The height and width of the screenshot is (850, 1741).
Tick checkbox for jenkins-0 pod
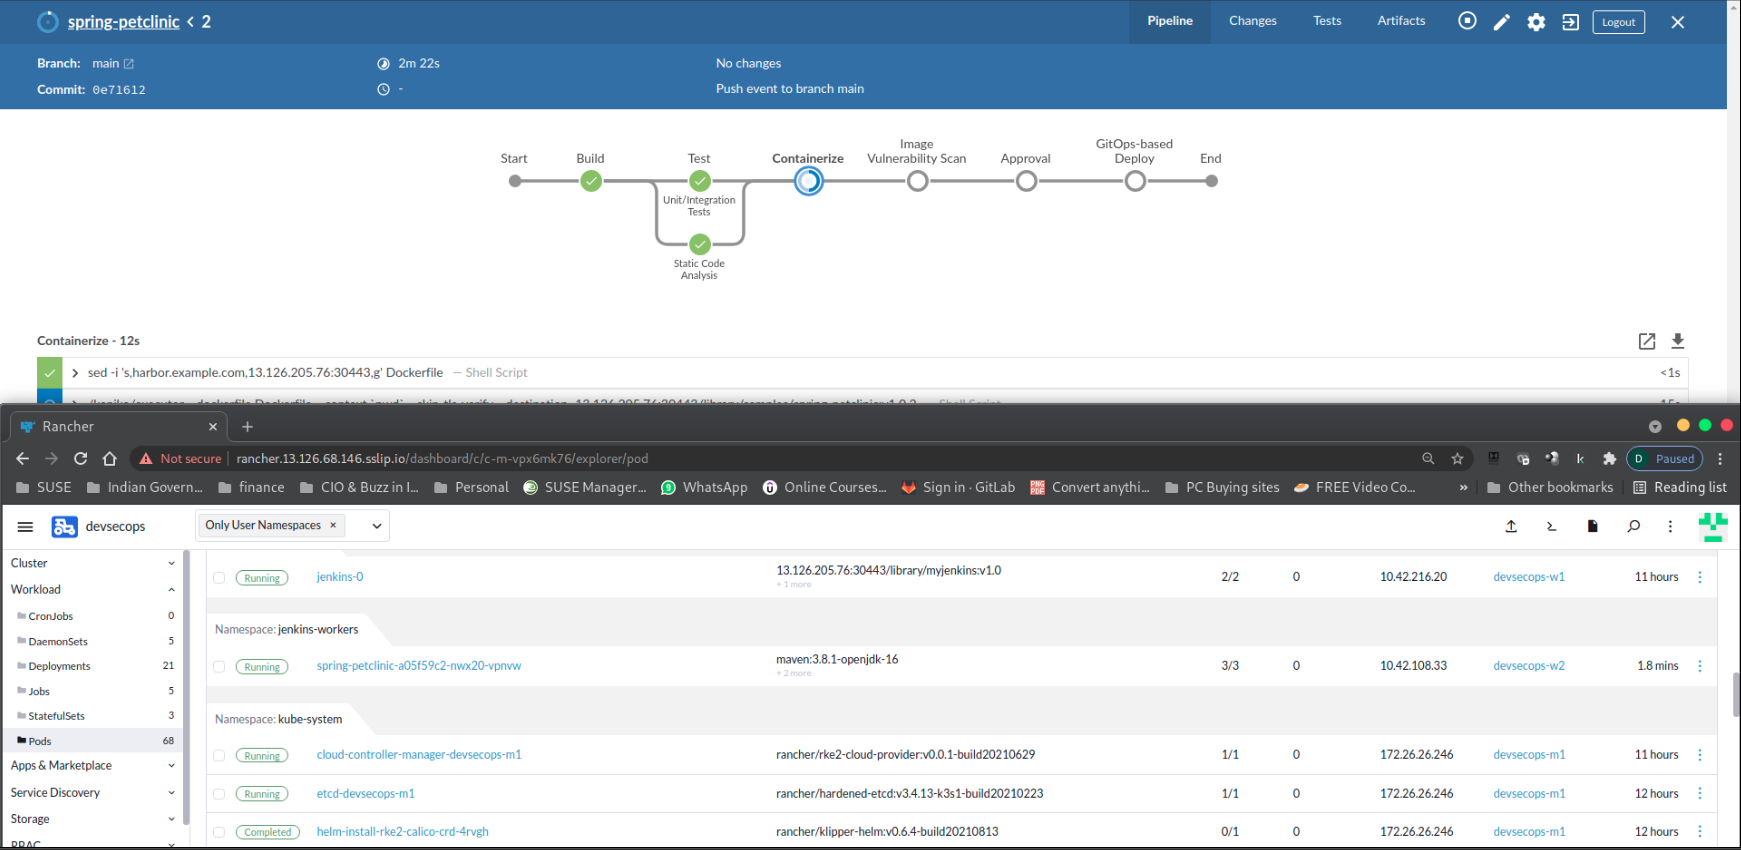point(219,578)
